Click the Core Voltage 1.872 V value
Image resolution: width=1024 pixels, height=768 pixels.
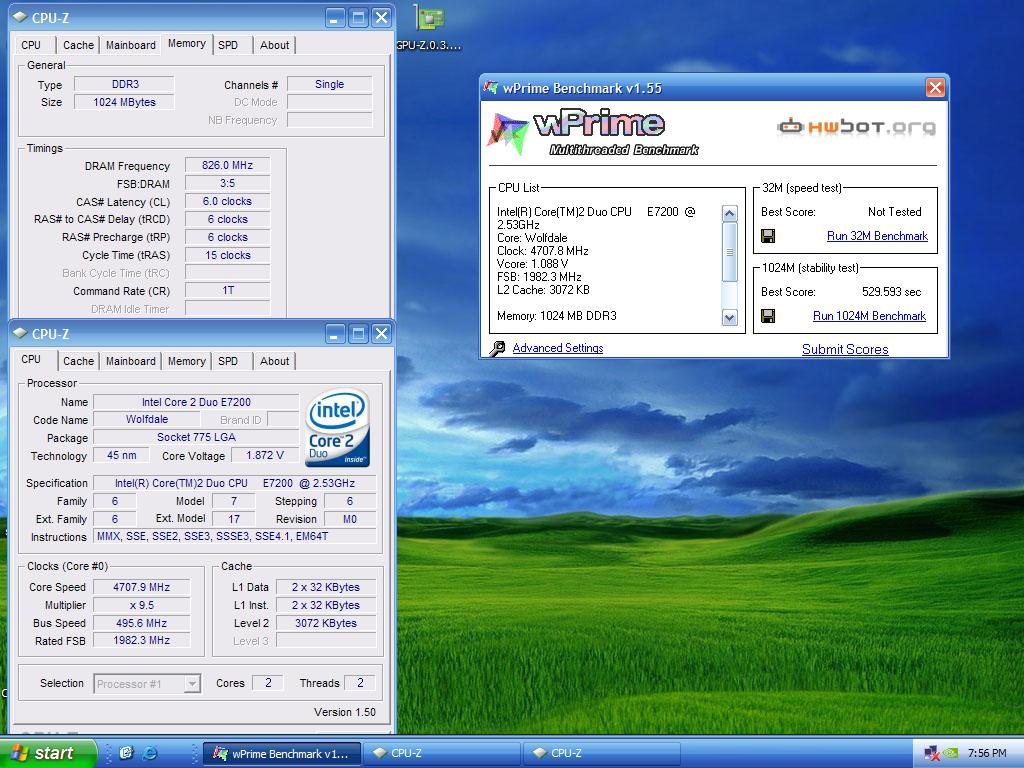264,455
